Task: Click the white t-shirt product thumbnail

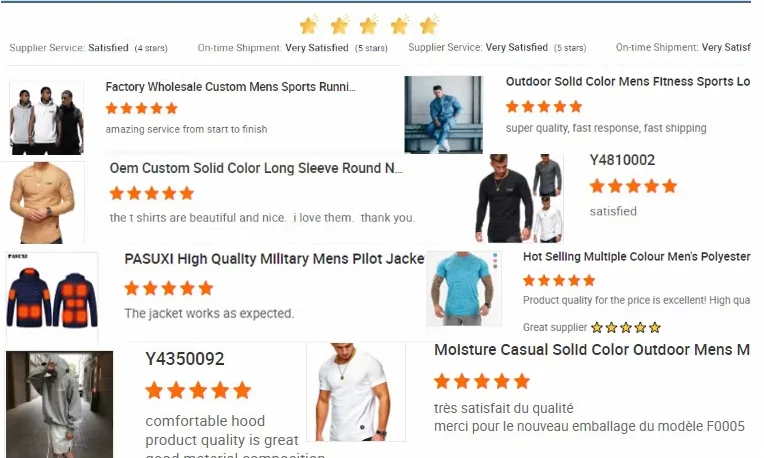Action: tap(356, 392)
